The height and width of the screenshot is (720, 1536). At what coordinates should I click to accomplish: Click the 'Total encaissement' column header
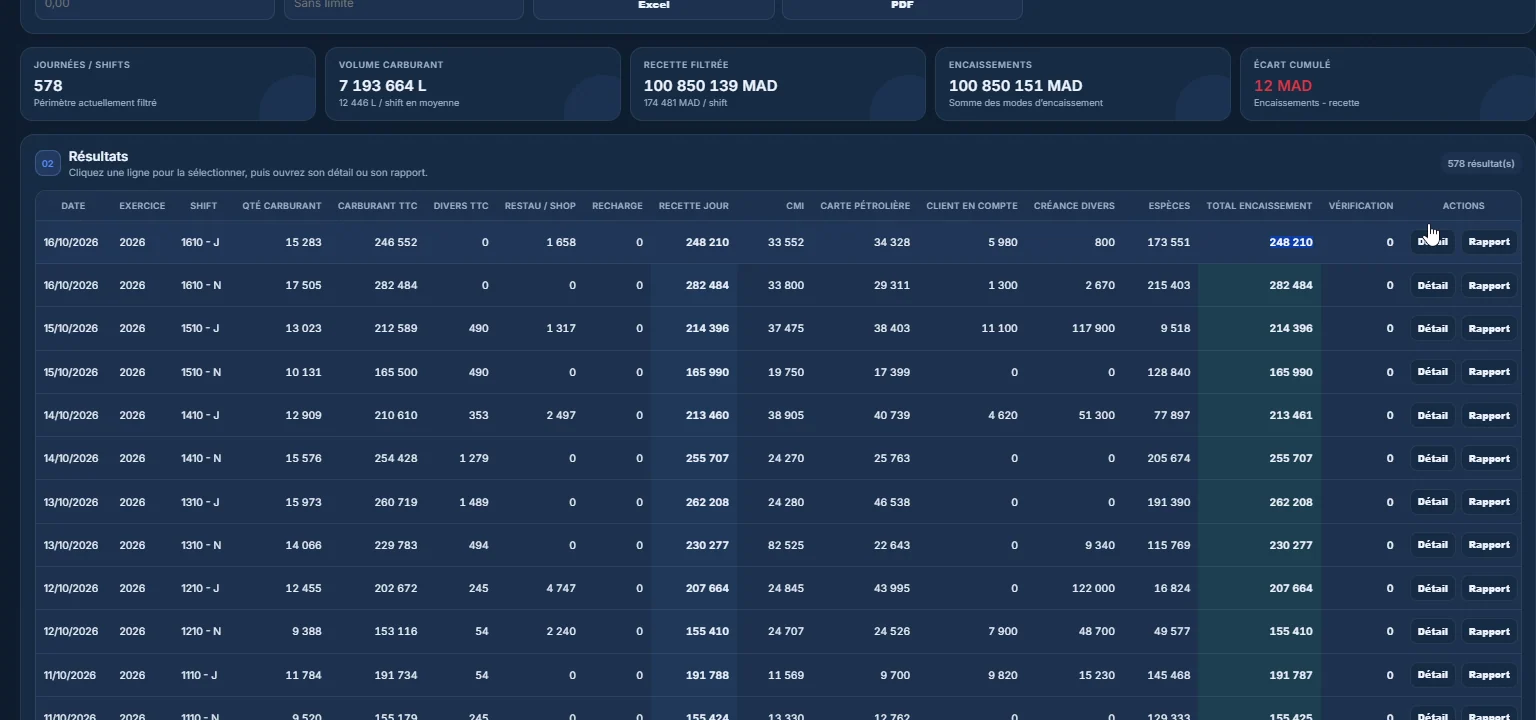1259,206
